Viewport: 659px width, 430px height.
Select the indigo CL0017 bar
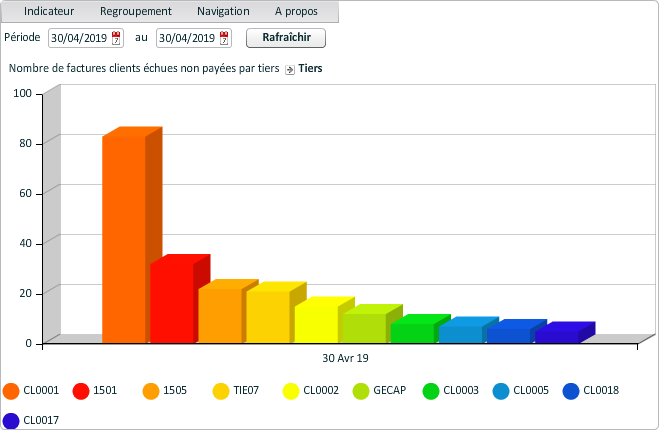point(557,337)
